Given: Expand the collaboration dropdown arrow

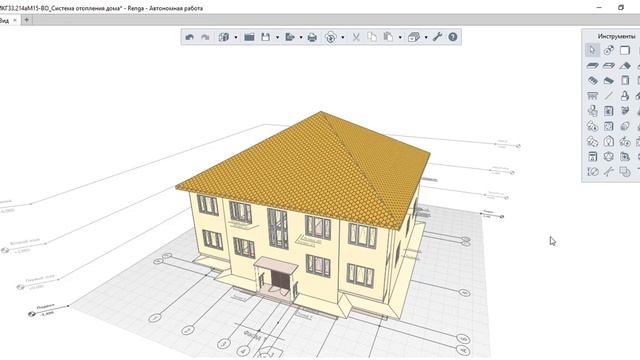Looking at the screenshot, I should [342, 38].
